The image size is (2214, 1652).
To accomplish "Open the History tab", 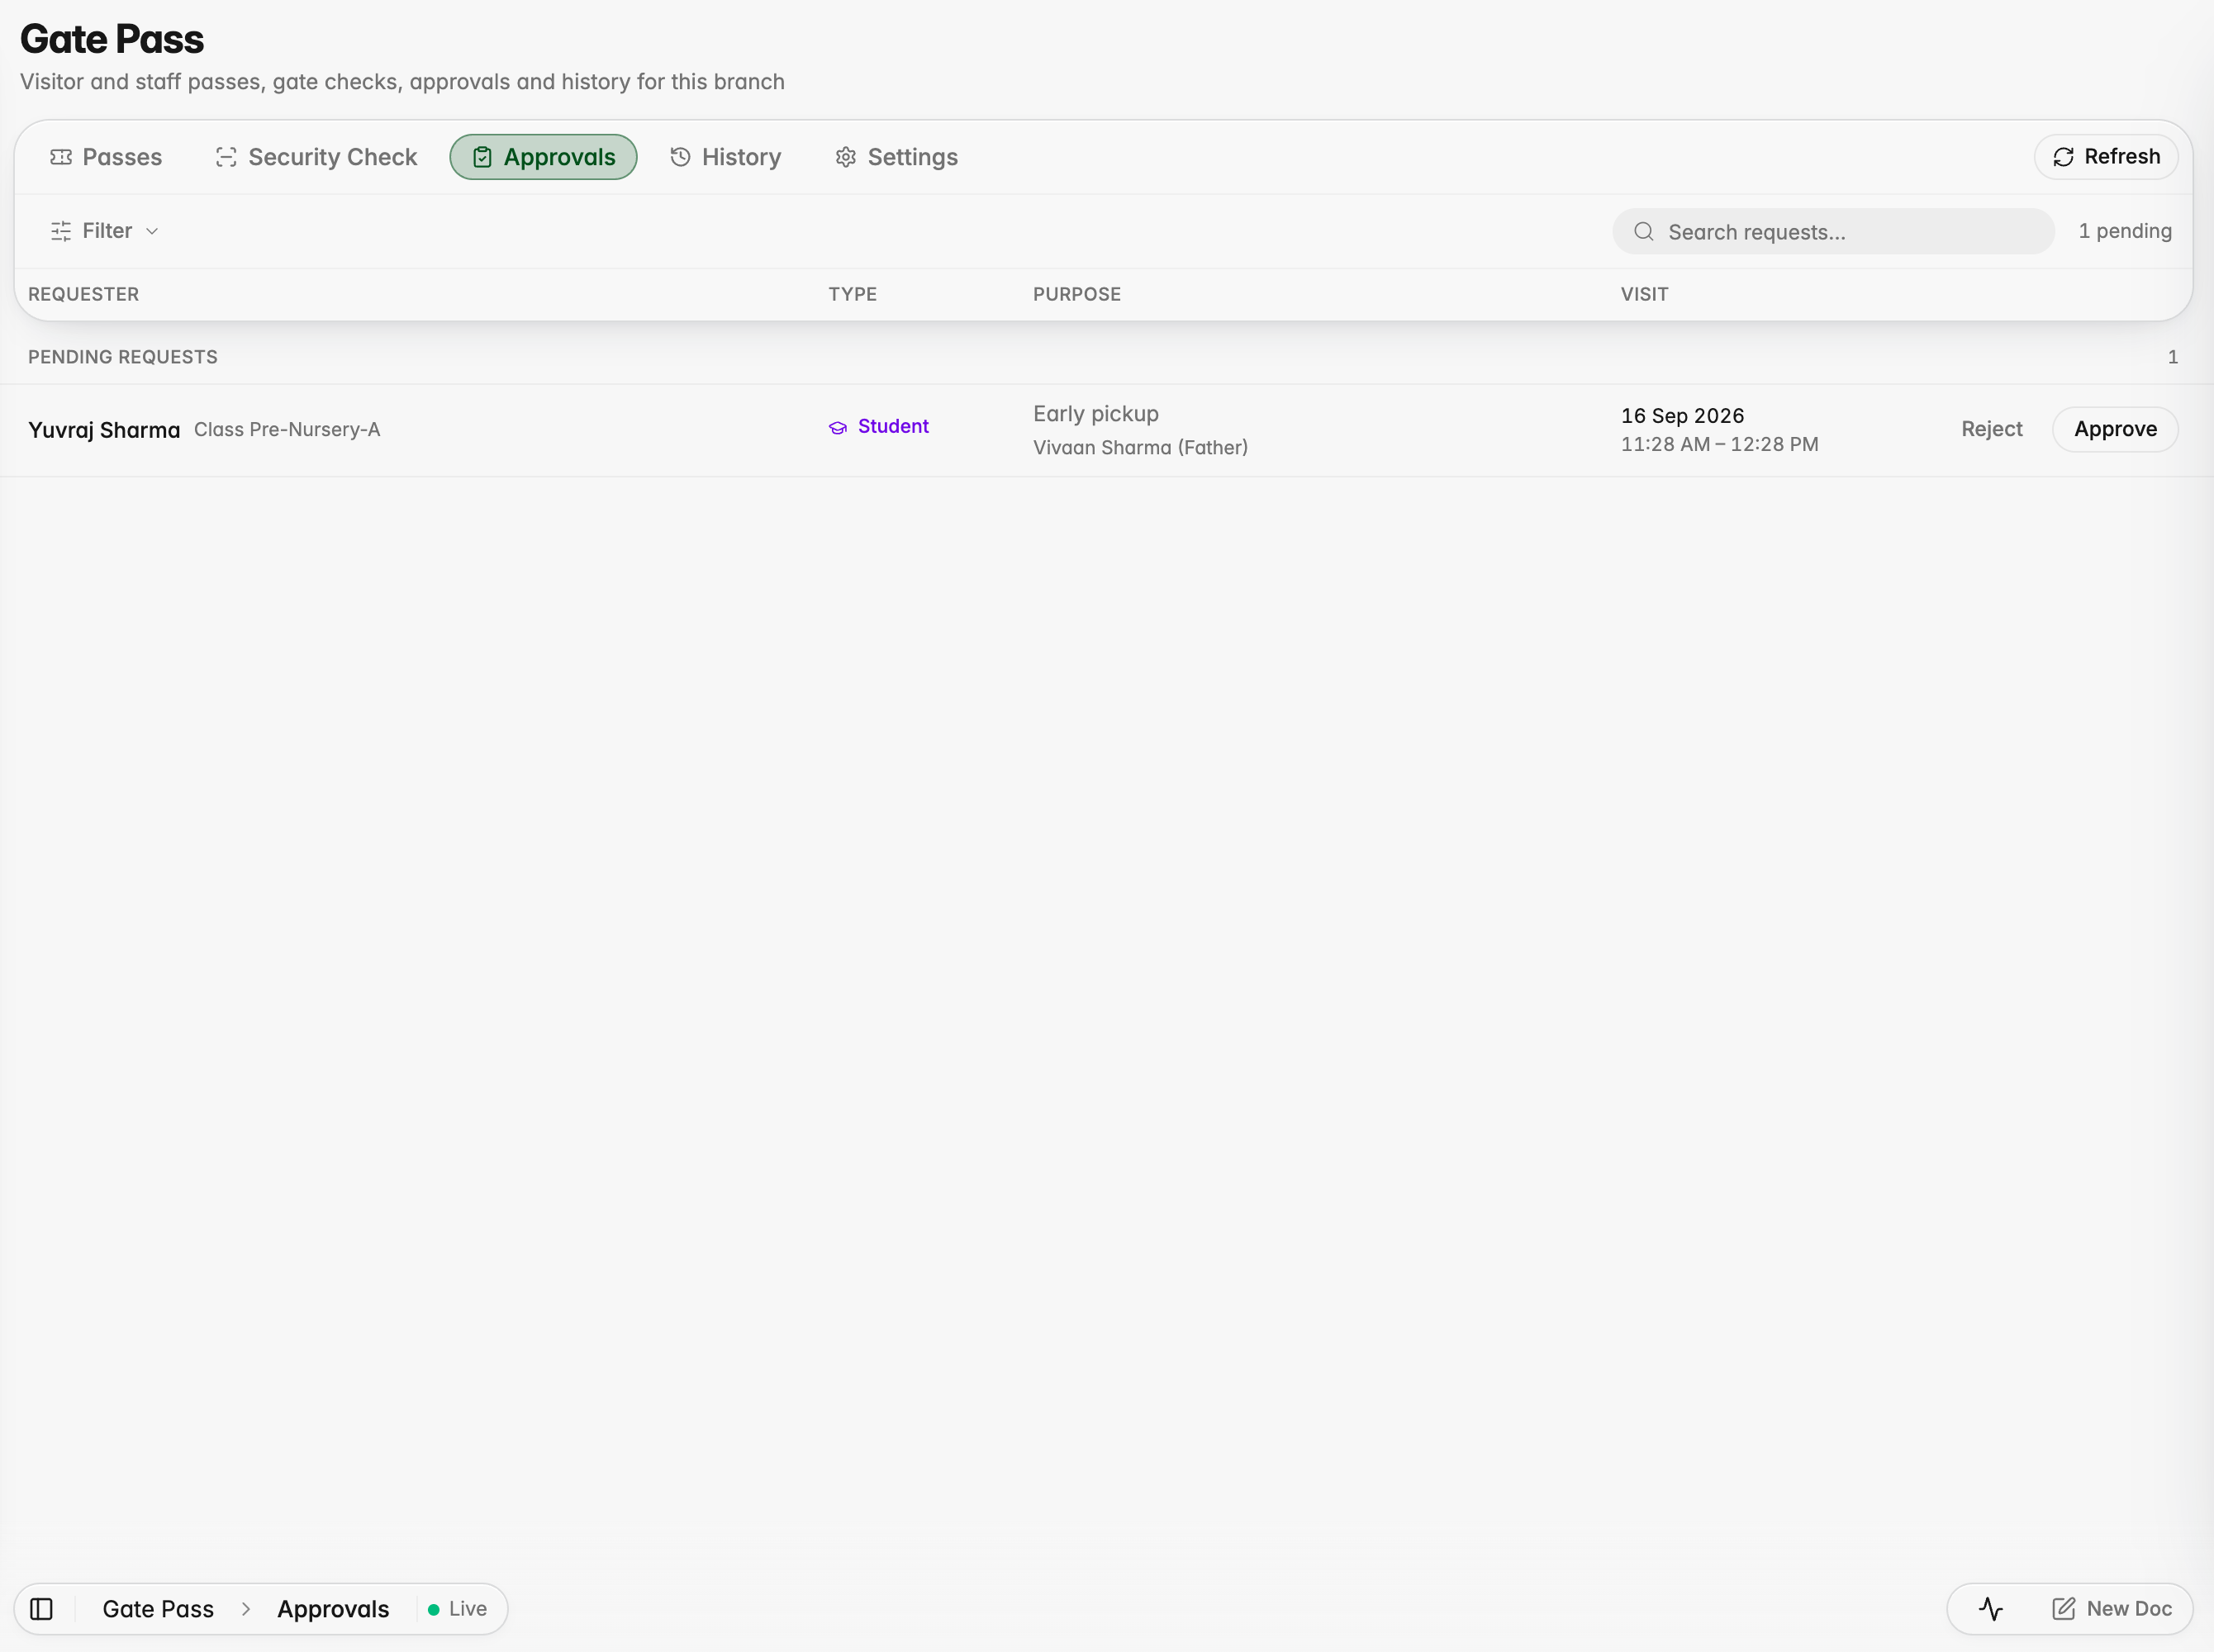I will tap(725, 157).
